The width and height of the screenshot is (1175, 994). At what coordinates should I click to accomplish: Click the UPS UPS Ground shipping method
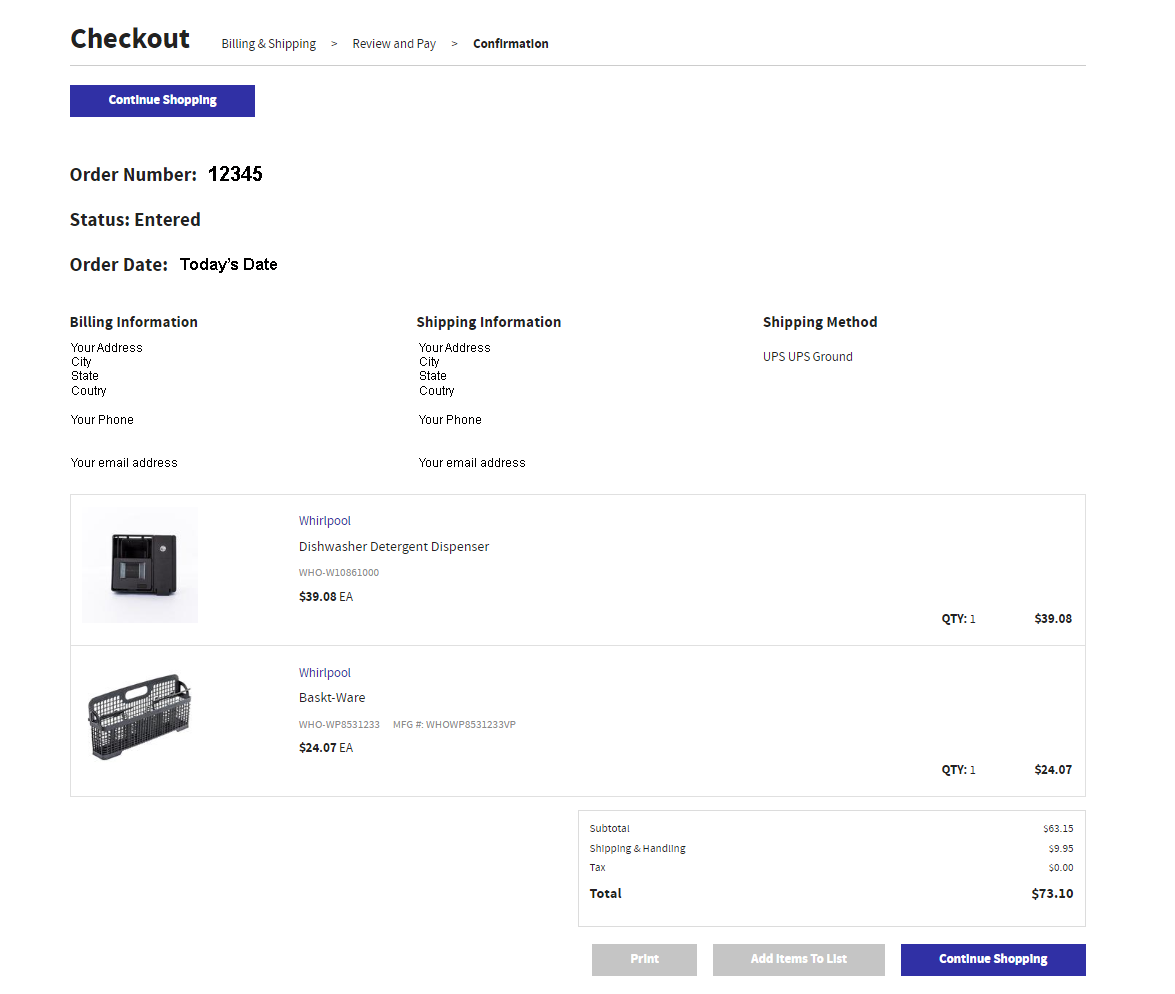coord(808,357)
